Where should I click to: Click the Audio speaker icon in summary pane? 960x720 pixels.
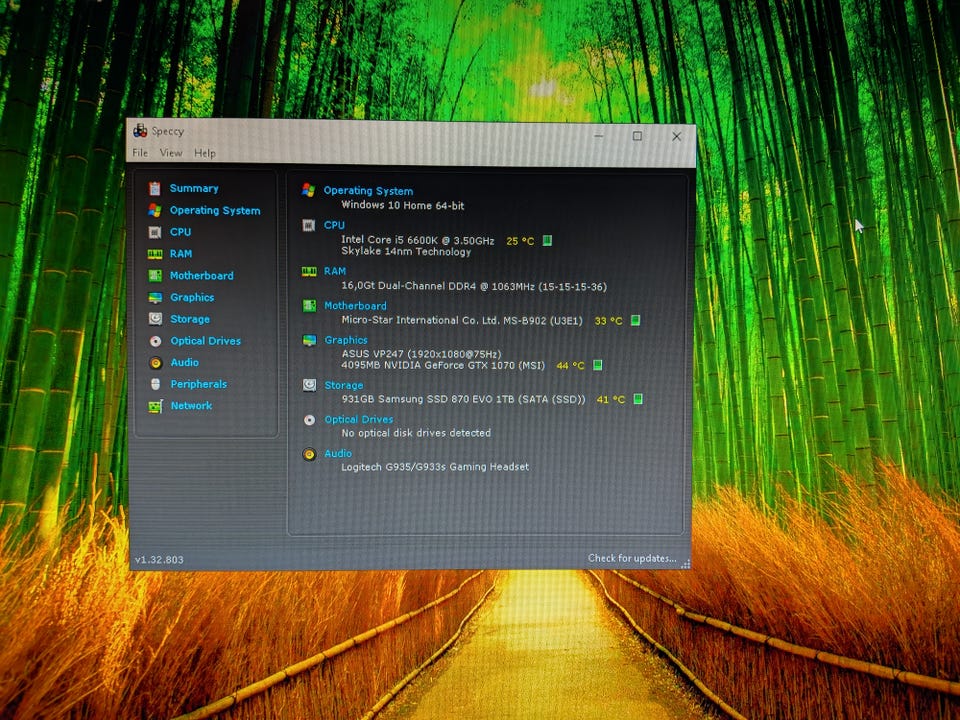[x=309, y=454]
